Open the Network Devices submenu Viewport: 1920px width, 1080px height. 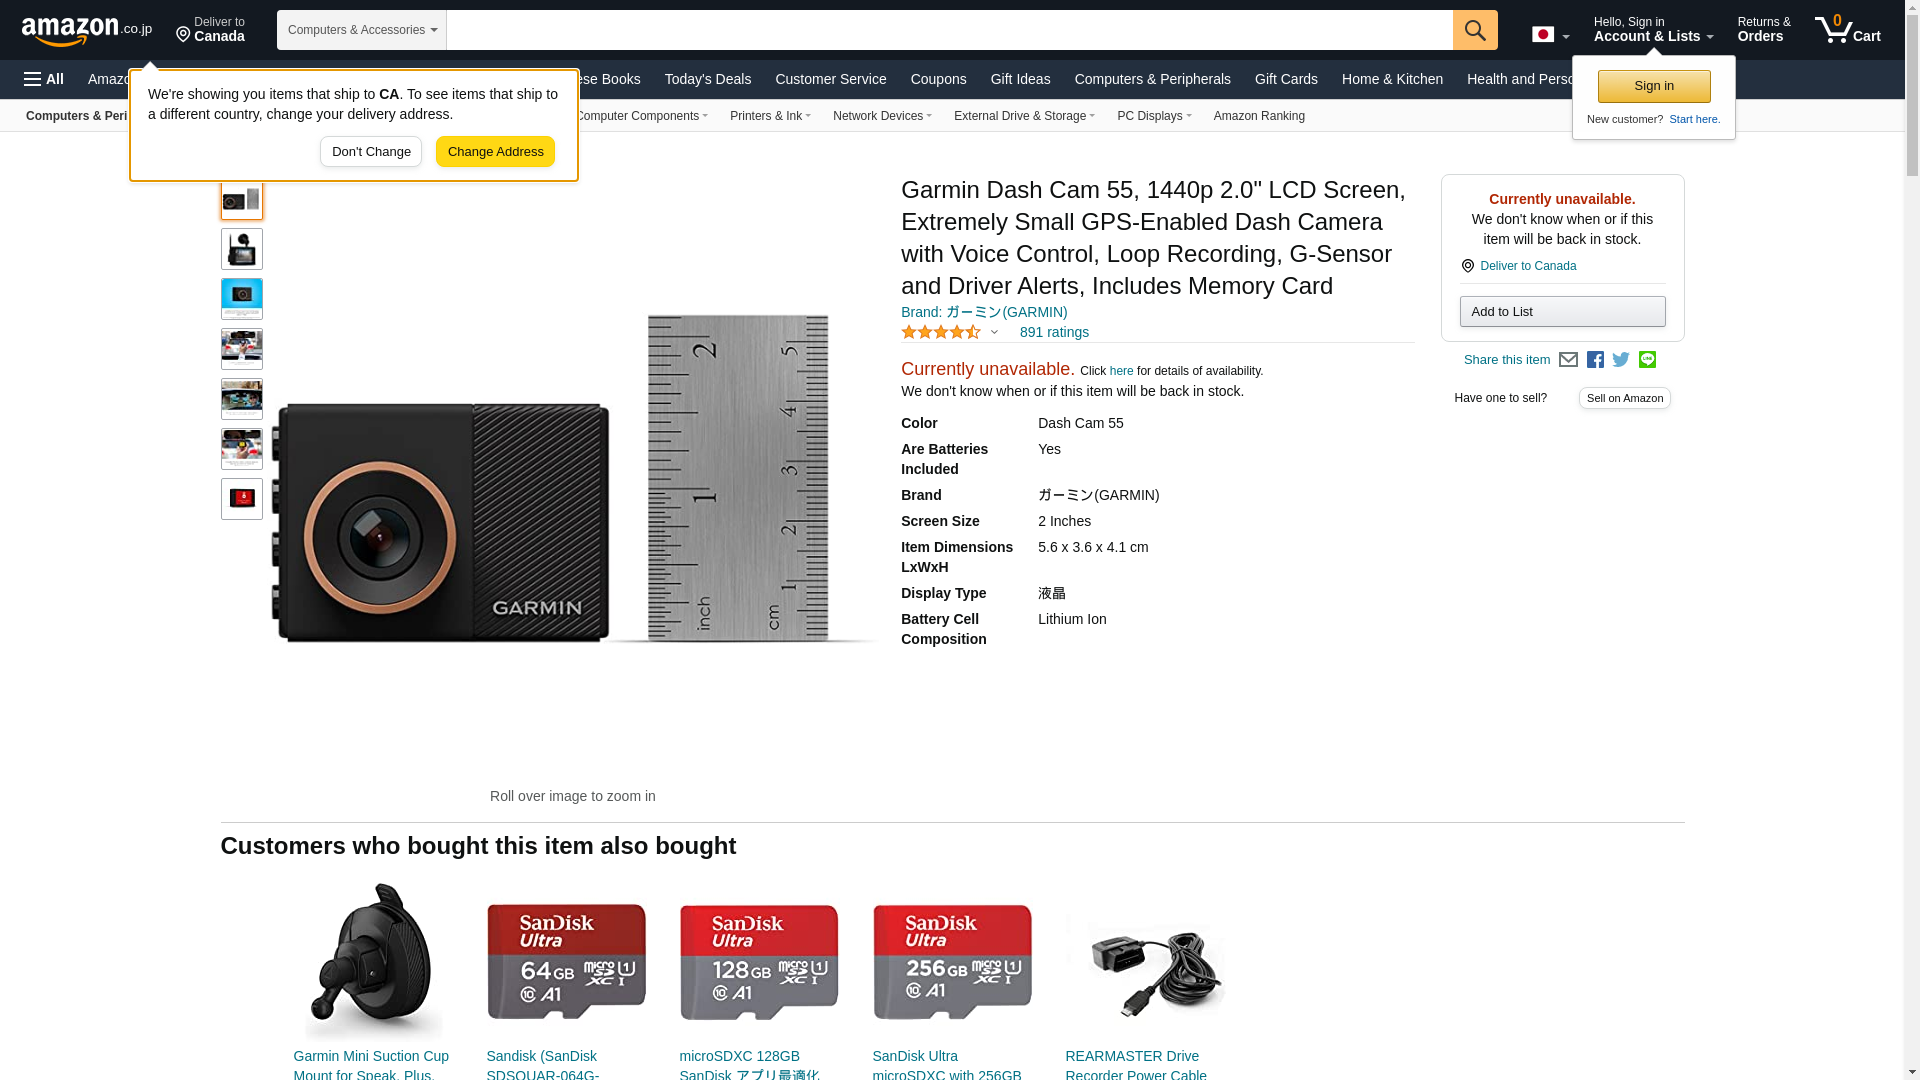(x=882, y=116)
